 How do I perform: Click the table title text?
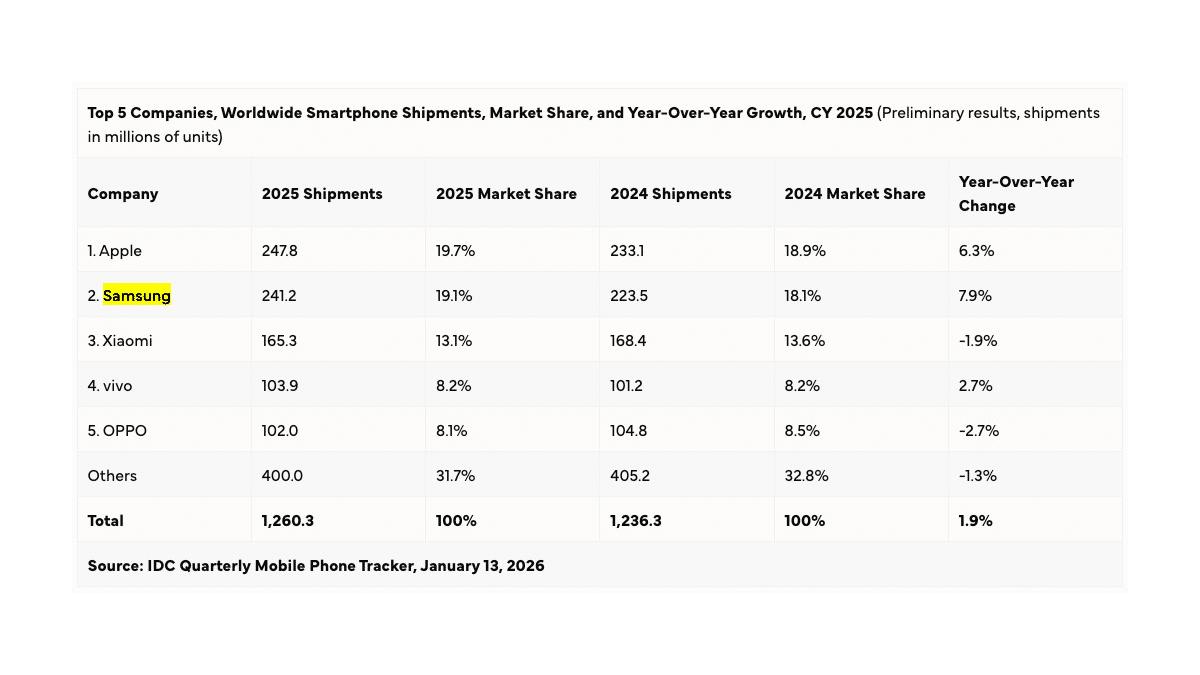click(480, 113)
